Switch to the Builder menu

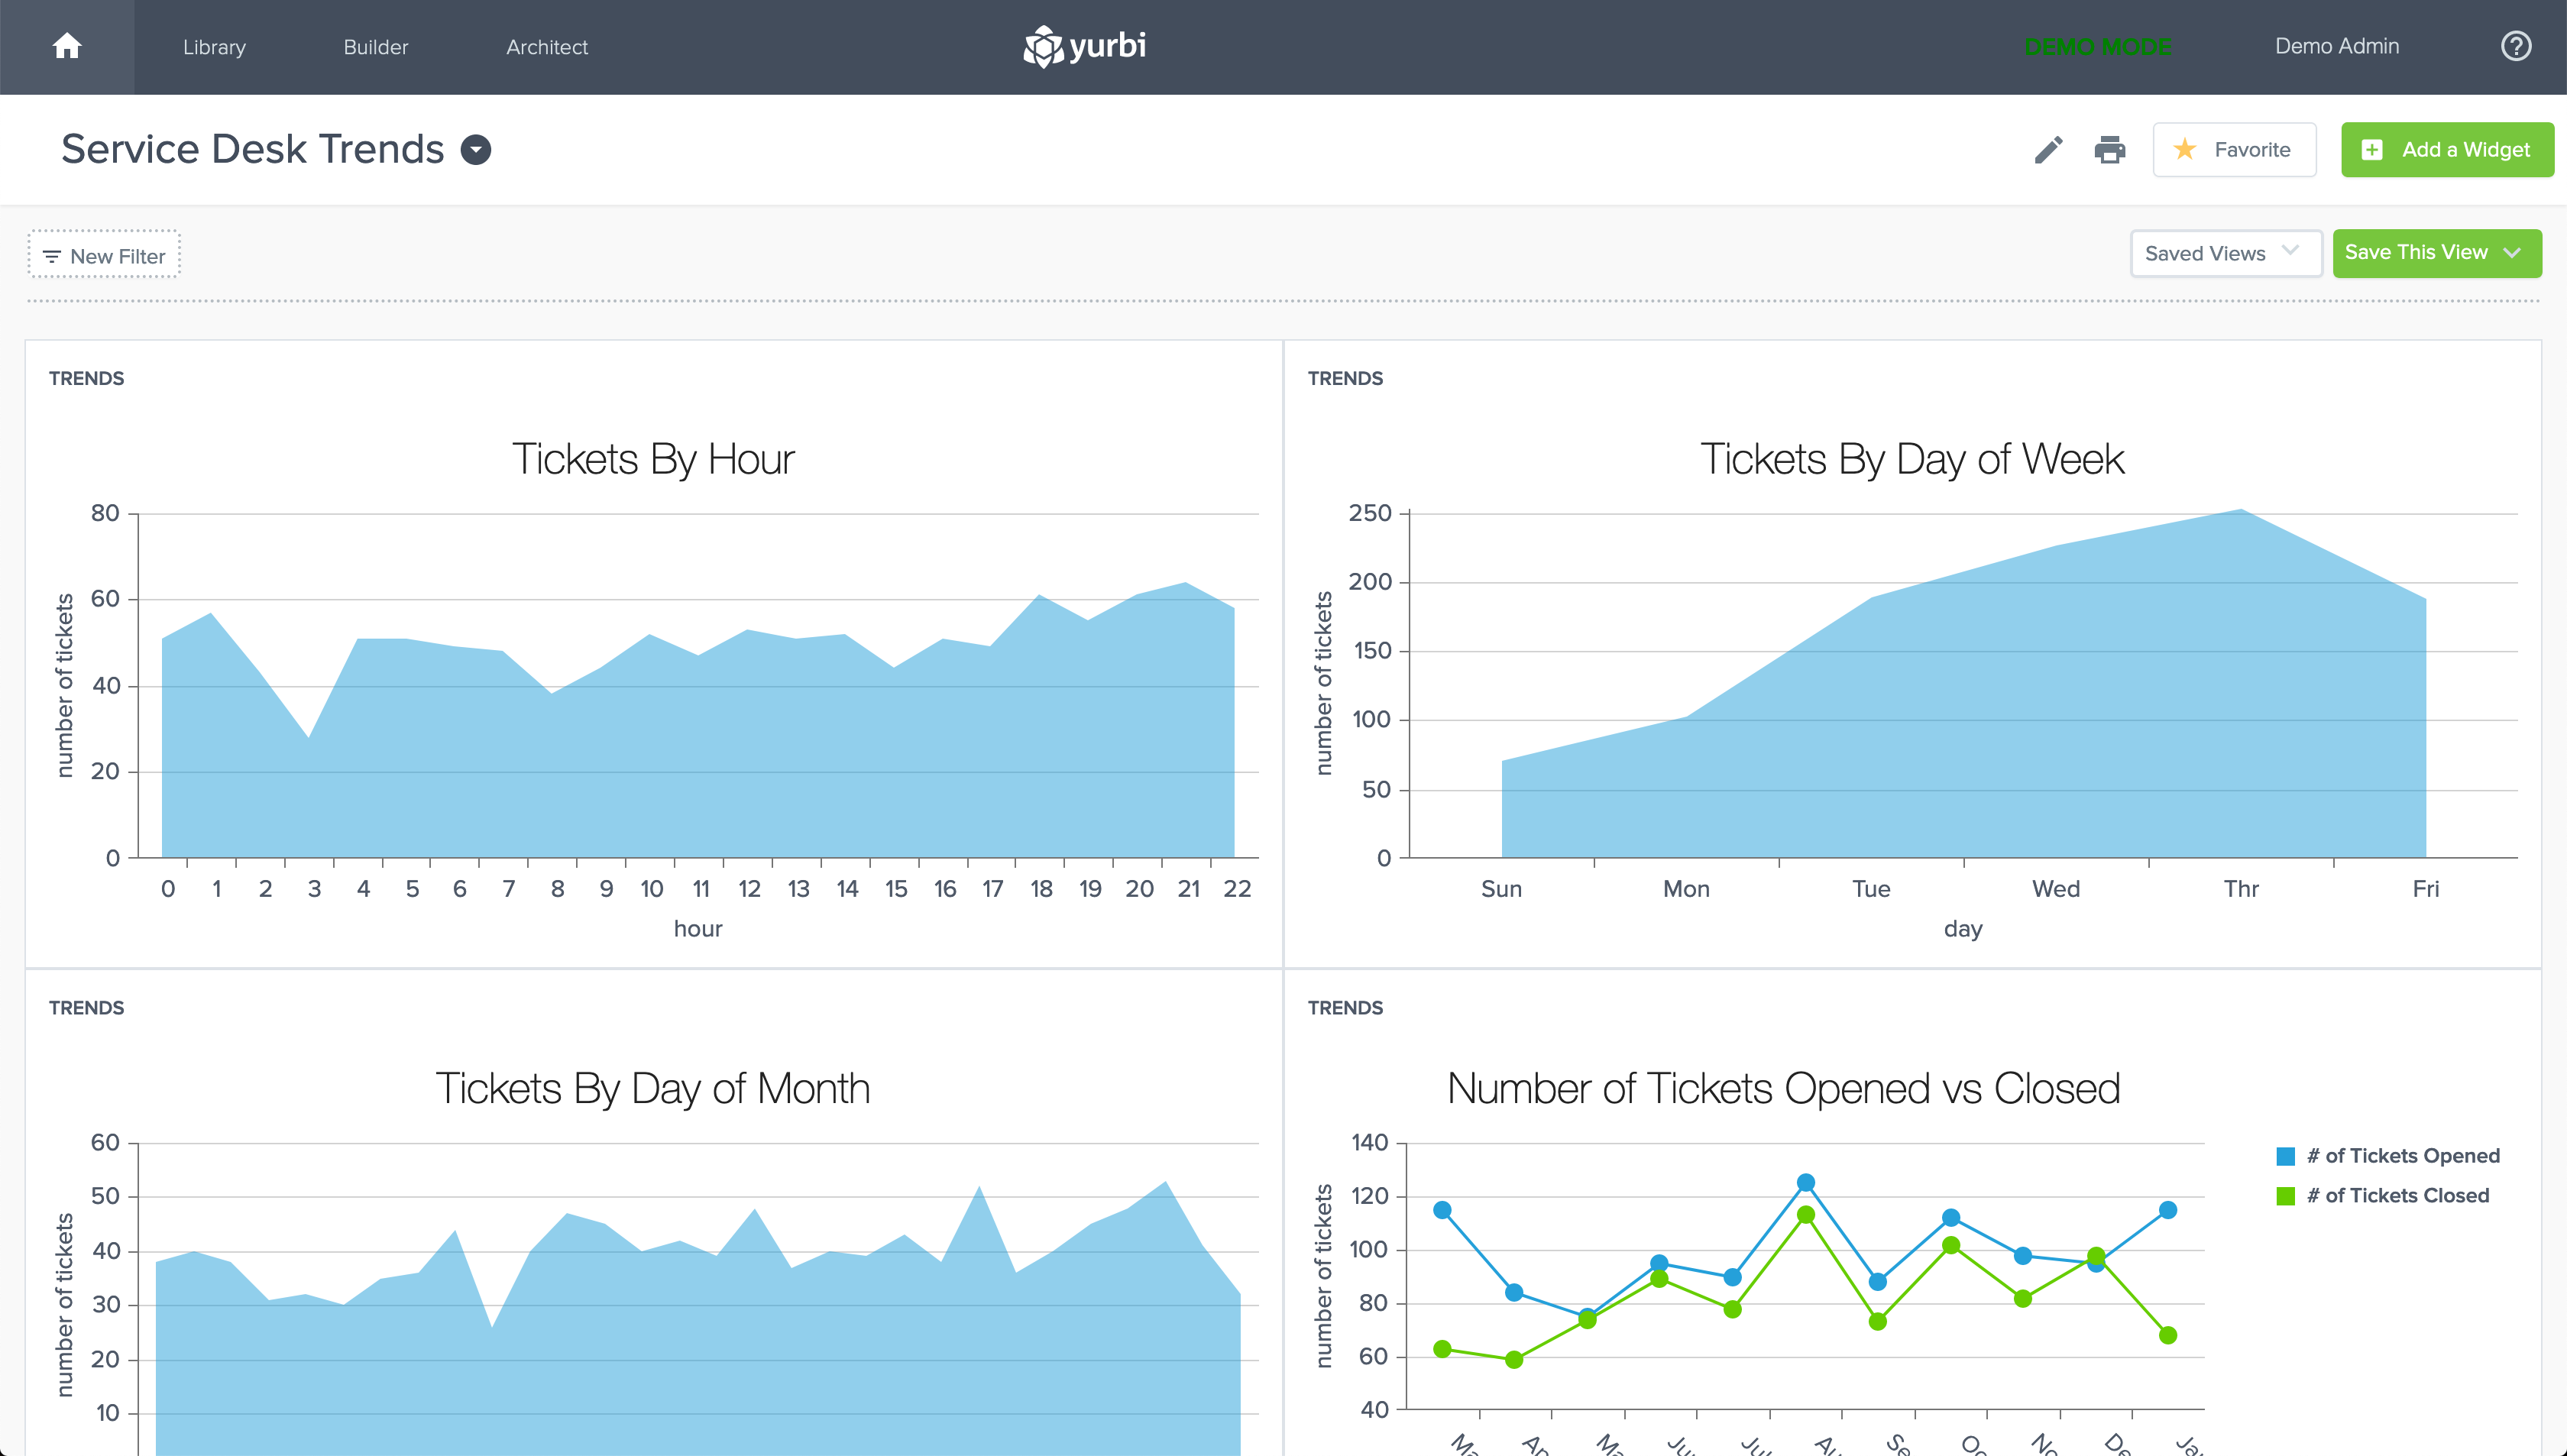click(x=375, y=47)
